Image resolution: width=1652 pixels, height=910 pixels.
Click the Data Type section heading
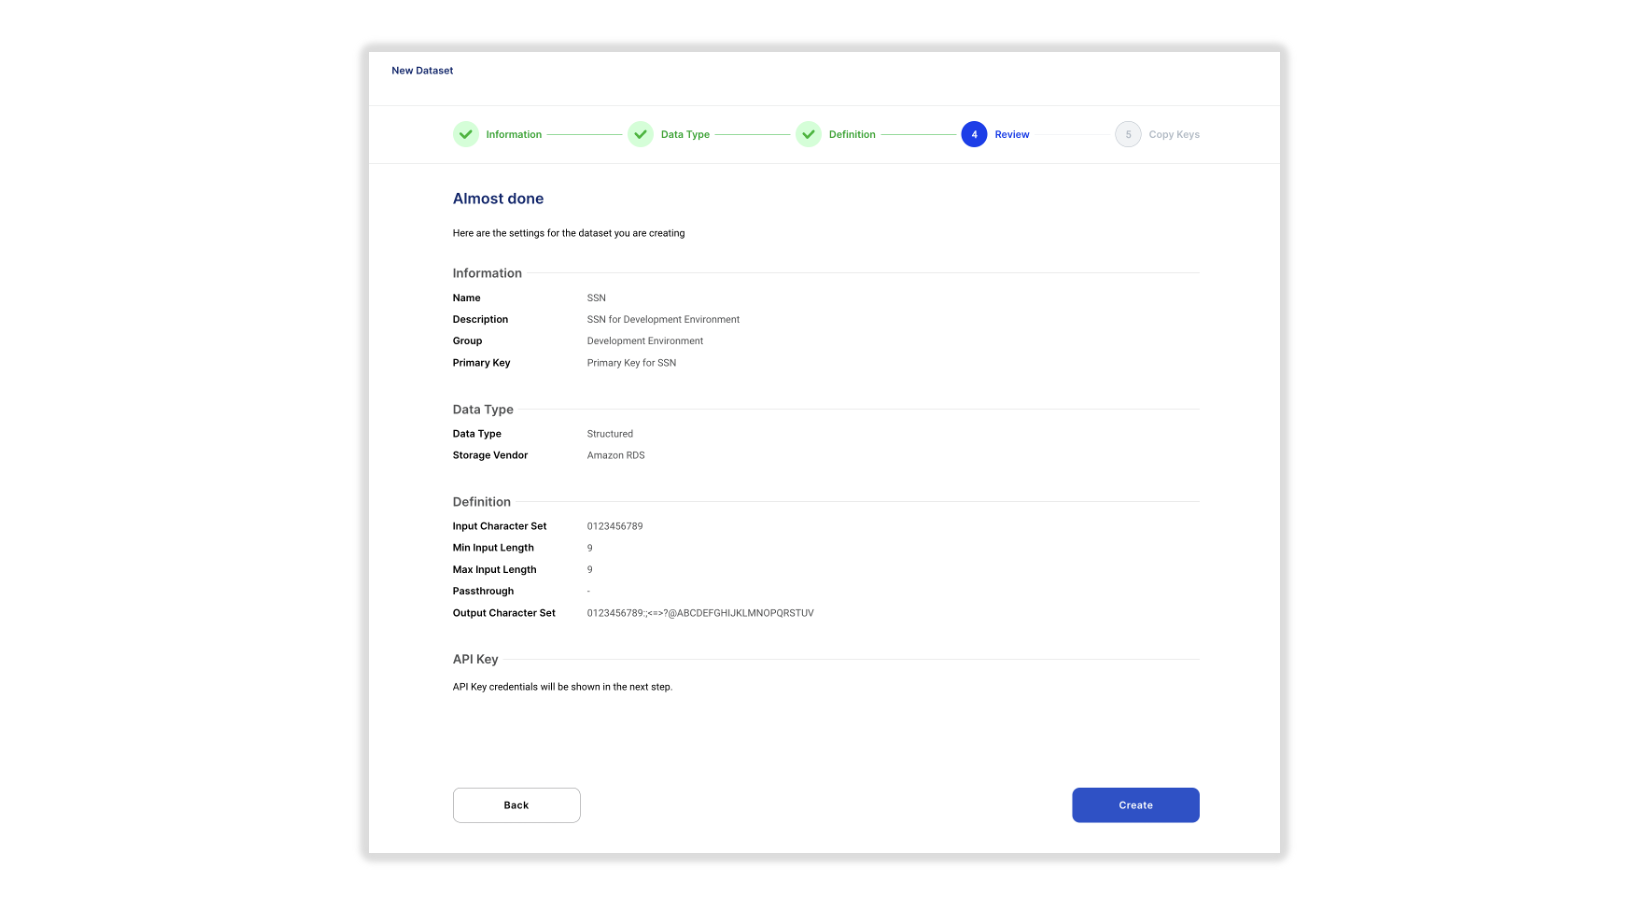[x=483, y=409]
